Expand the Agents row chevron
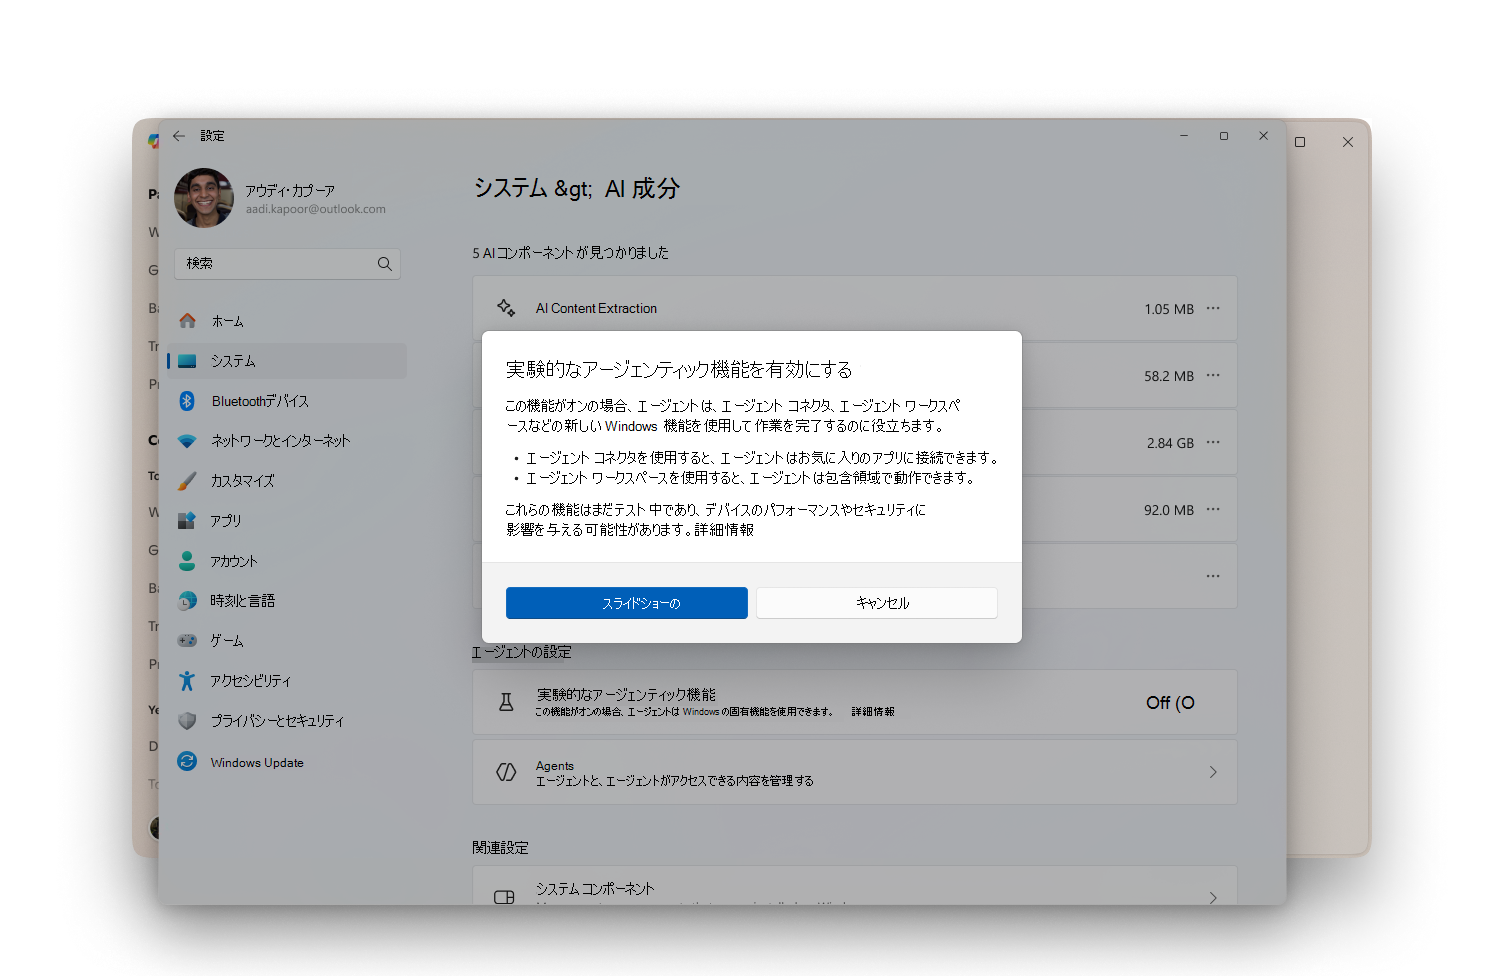 tap(1213, 772)
